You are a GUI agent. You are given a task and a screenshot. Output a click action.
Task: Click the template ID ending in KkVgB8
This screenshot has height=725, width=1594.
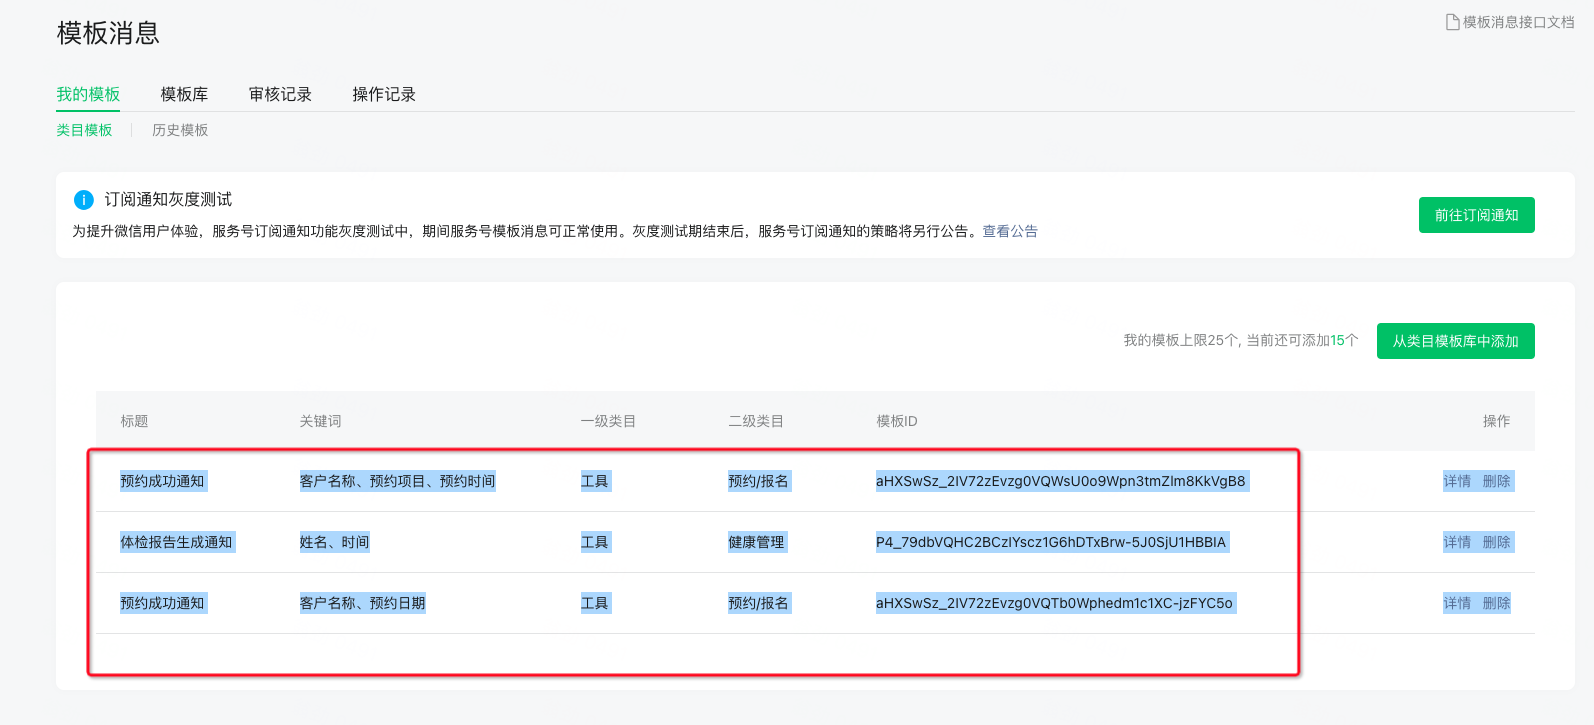tap(1060, 481)
